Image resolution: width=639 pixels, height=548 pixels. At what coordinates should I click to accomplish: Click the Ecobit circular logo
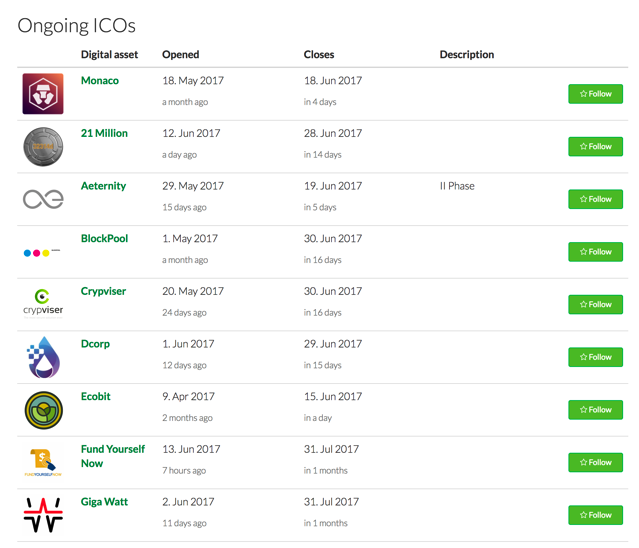tap(44, 410)
